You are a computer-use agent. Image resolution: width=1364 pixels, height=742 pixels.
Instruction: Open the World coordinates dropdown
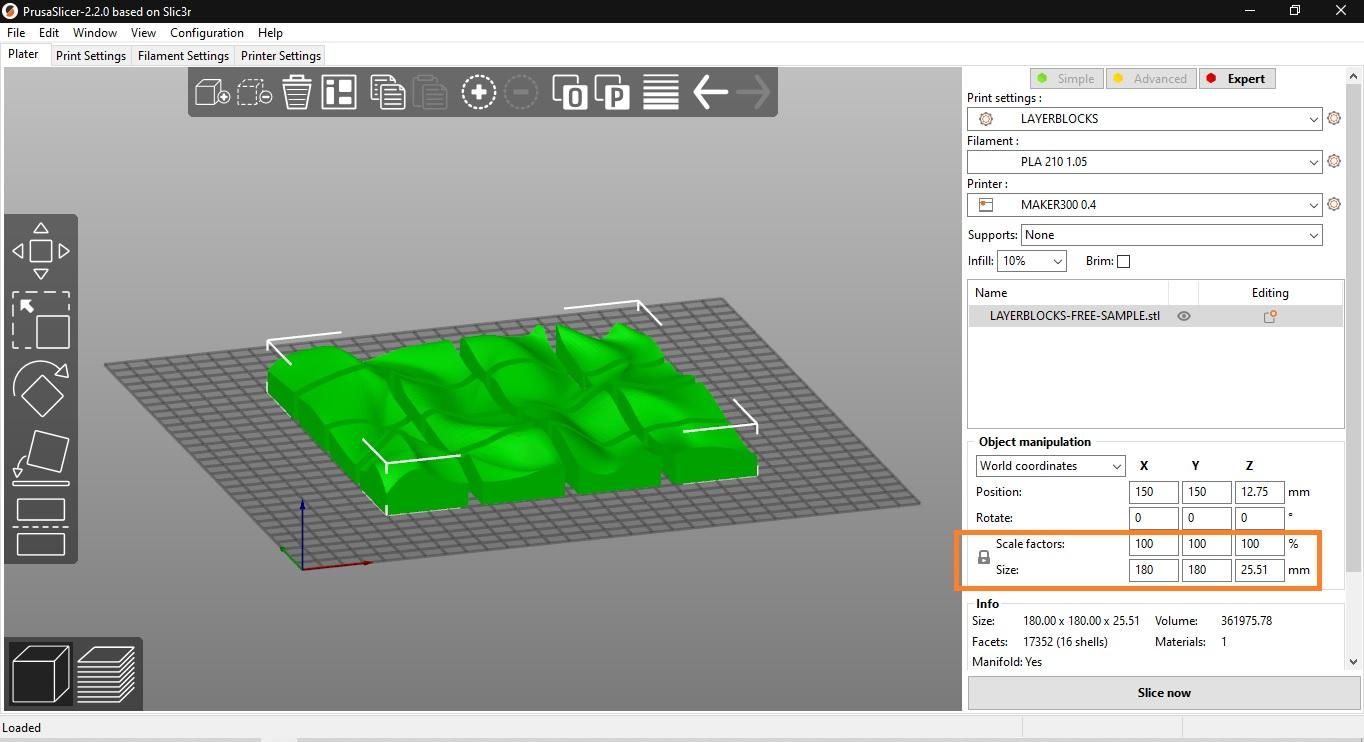[x=1051, y=466]
